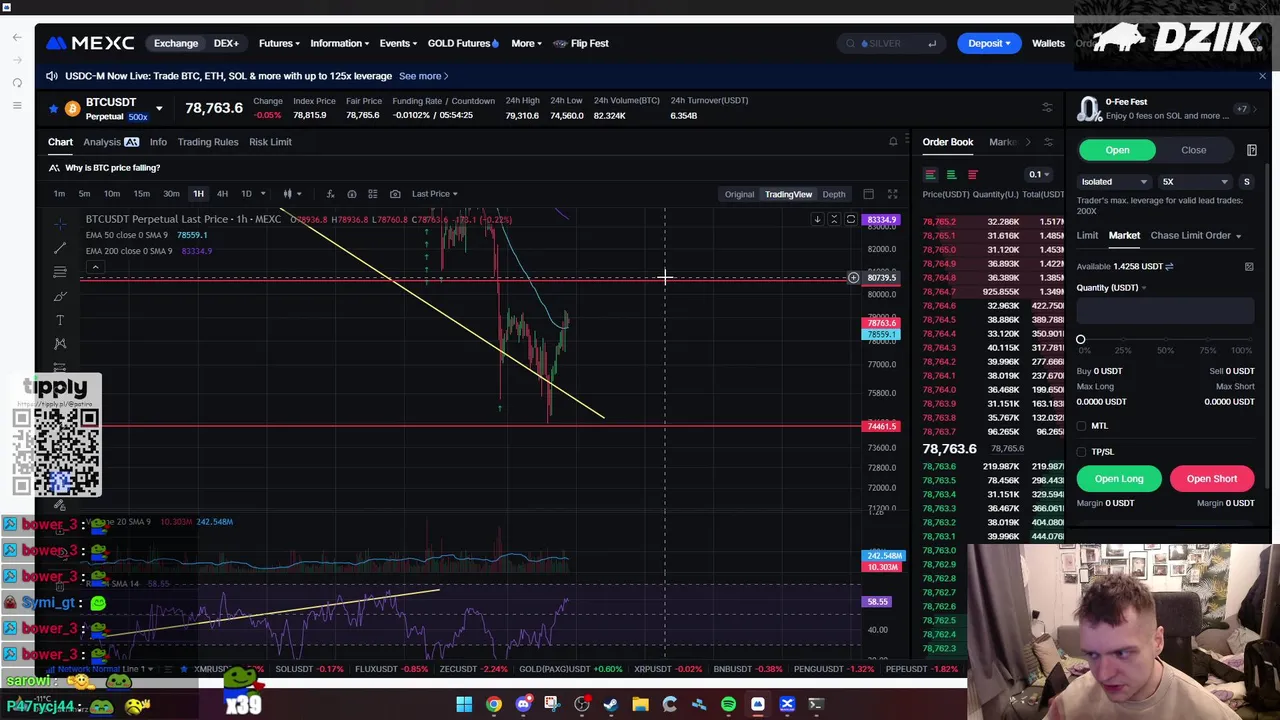The height and width of the screenshot is (720, 1280).
Task: Show sell-only order book view icon
Action: click(x=972, y=175)
